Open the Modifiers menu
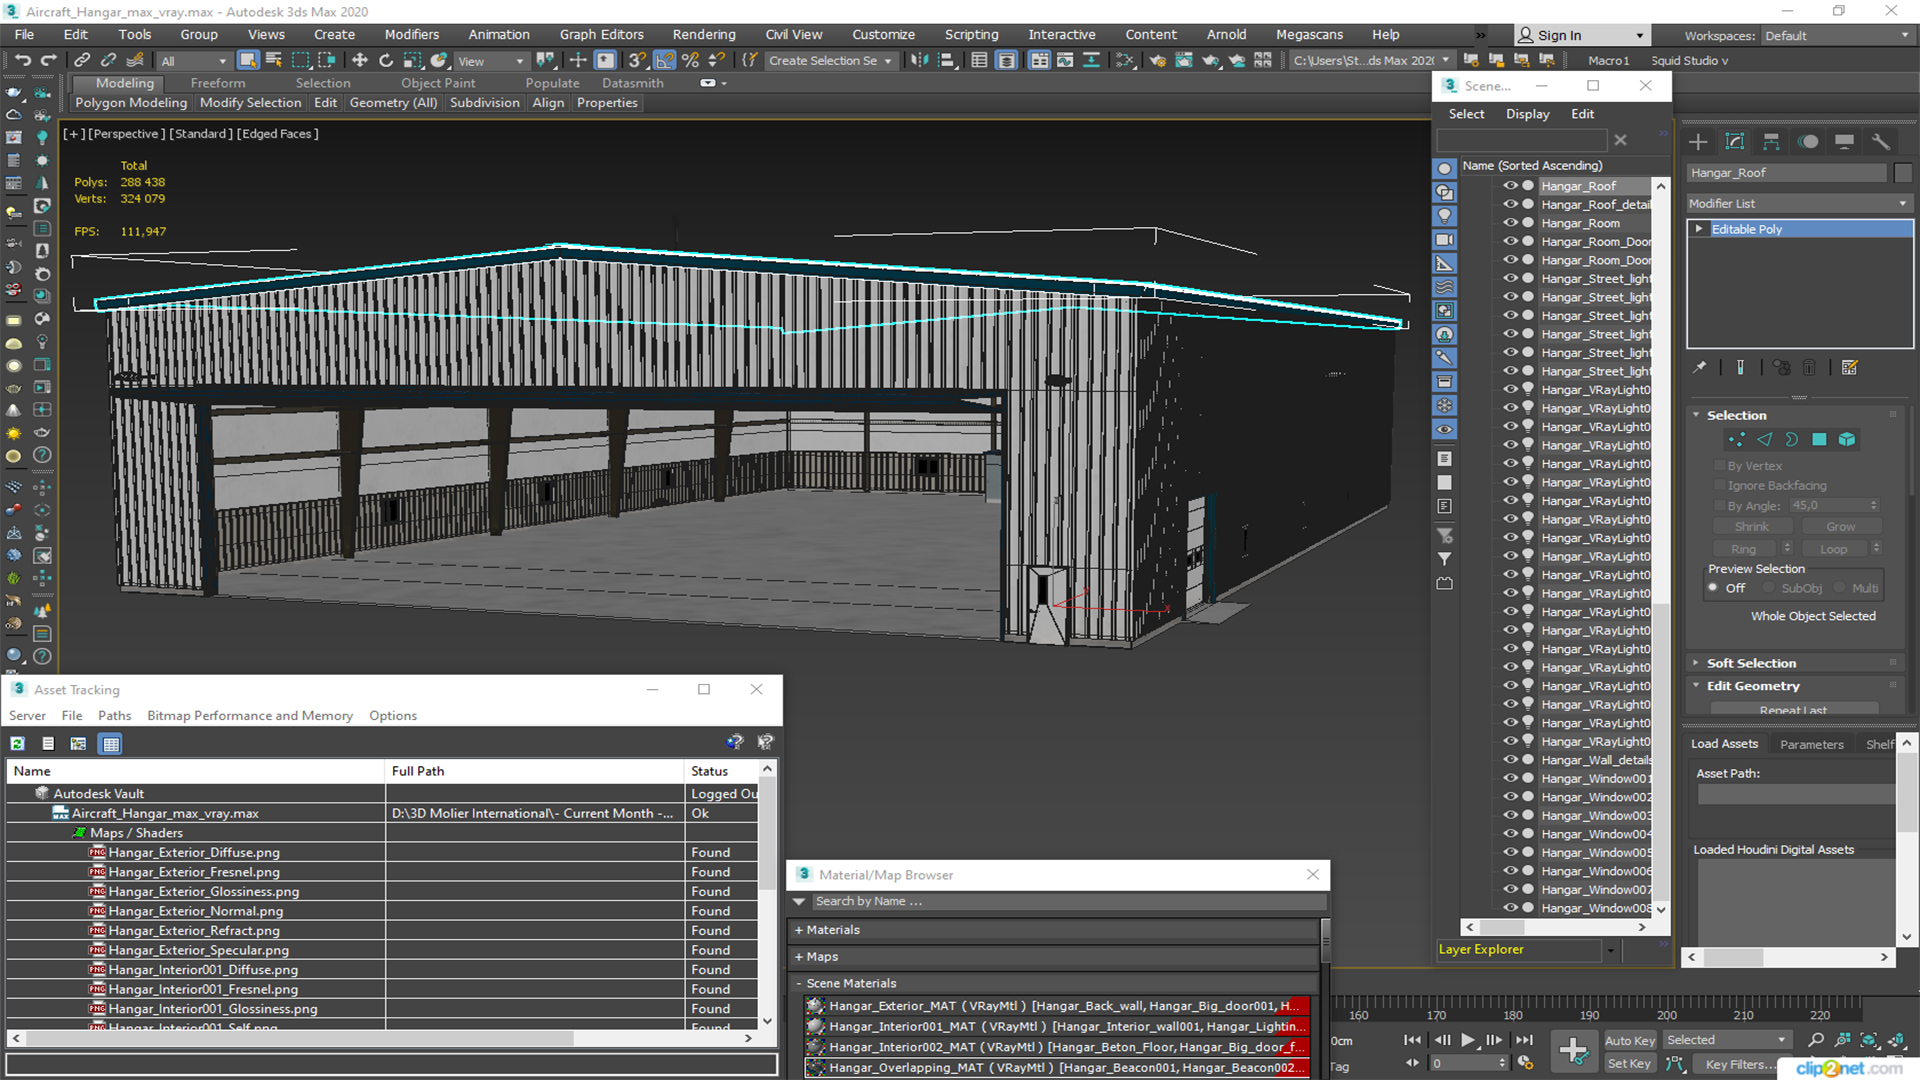The image size is (1920, 1080). point(412,34)
